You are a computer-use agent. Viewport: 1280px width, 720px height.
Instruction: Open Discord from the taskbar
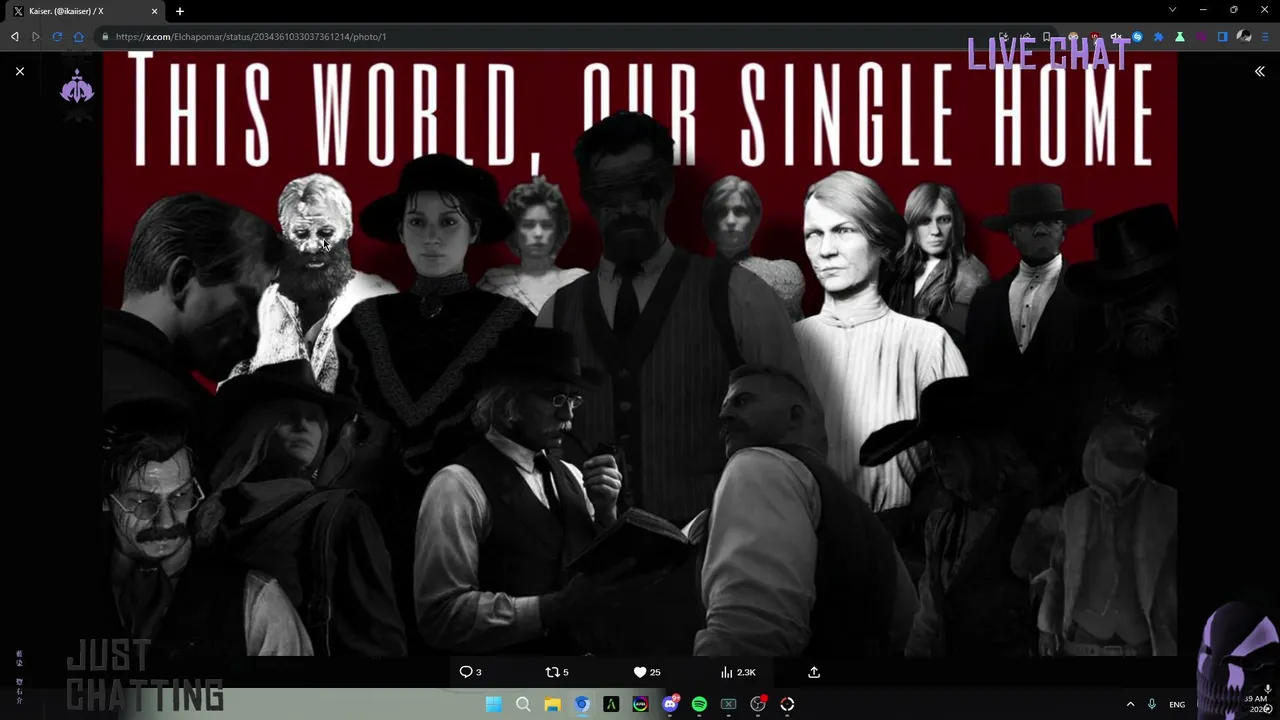tap(670, 704)
